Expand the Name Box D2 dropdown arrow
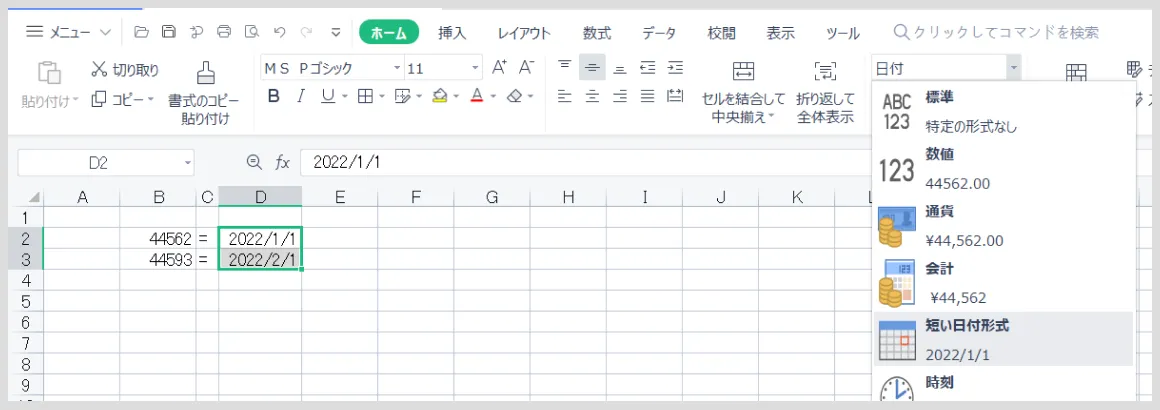The image size is (1160, 410). 188,162
